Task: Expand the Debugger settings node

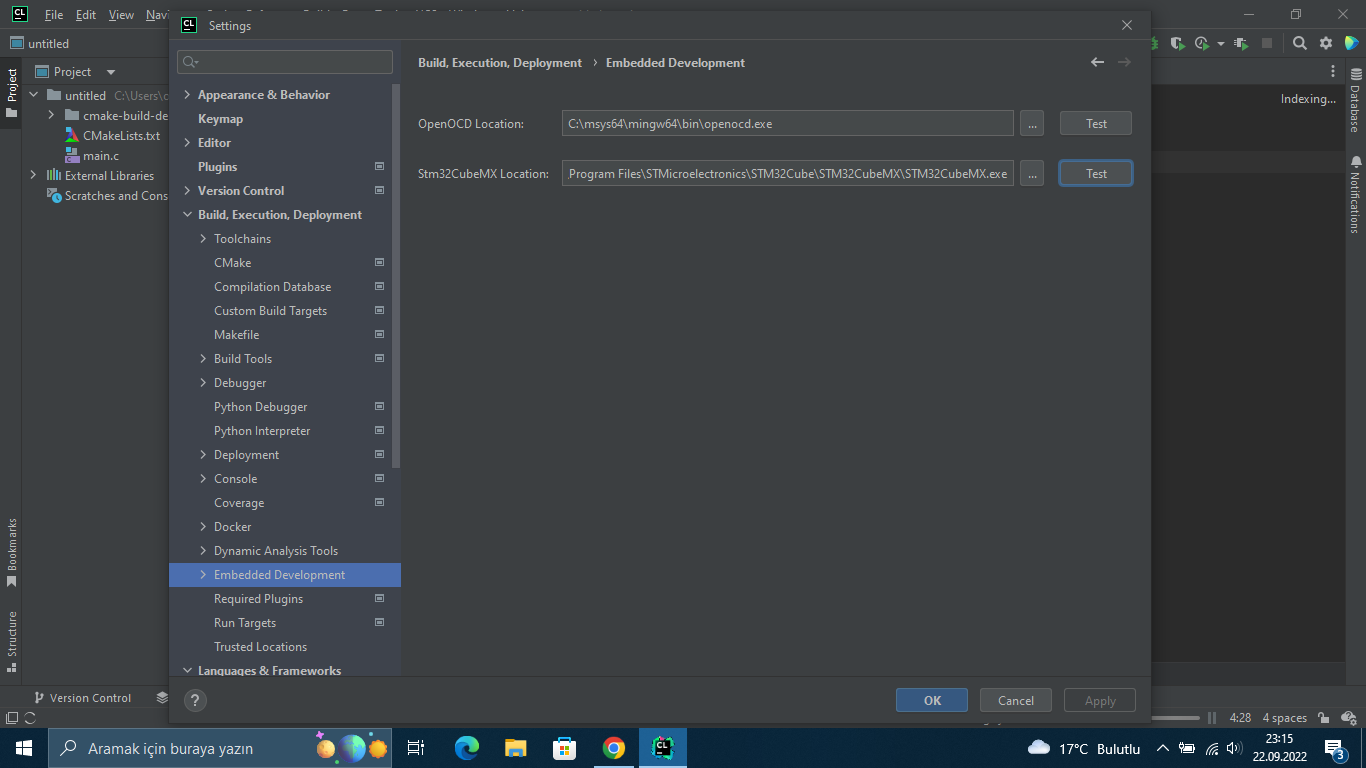Action: (x=203, y=383)
